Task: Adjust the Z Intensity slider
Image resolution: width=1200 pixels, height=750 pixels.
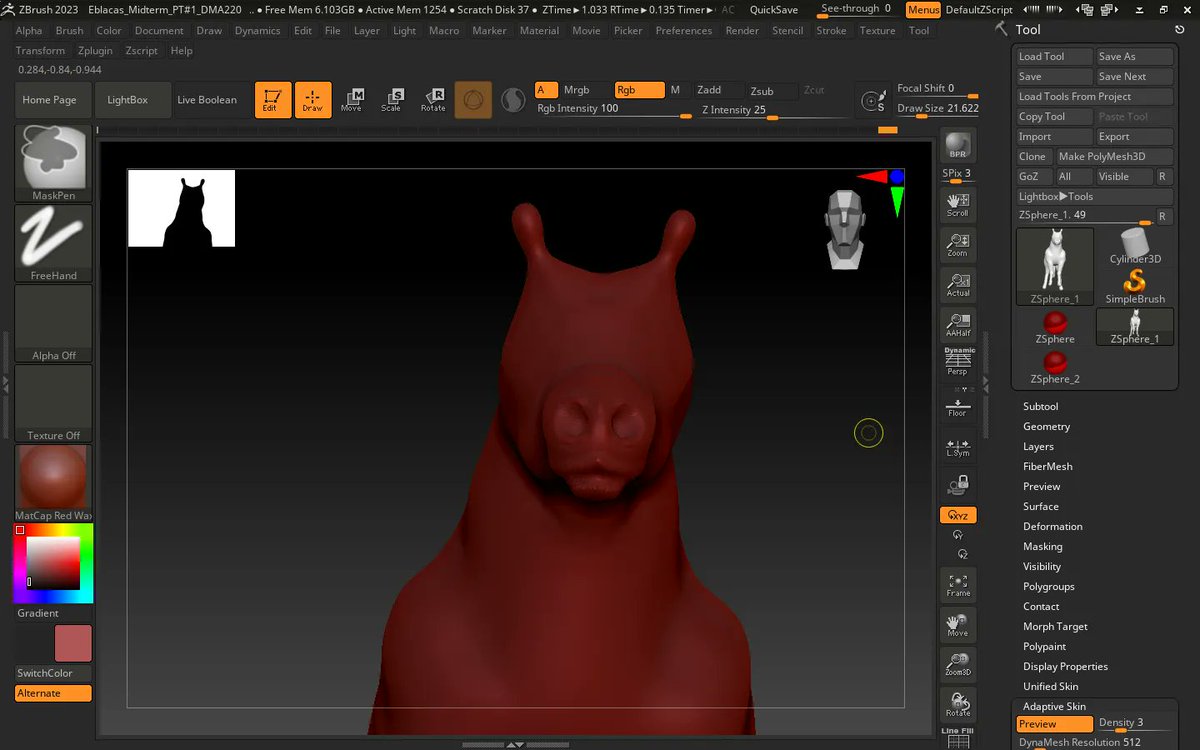Action: pos(776,110)
